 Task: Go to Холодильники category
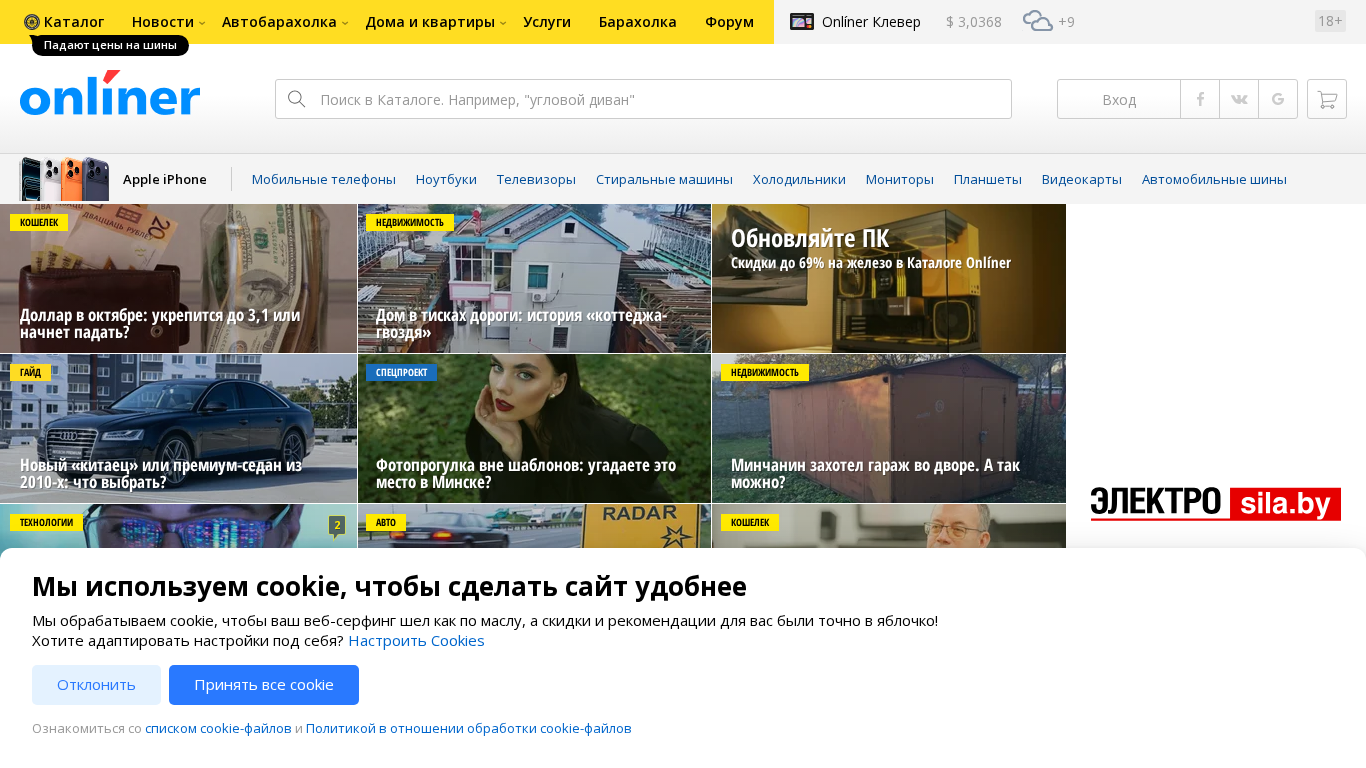point(799,179)
